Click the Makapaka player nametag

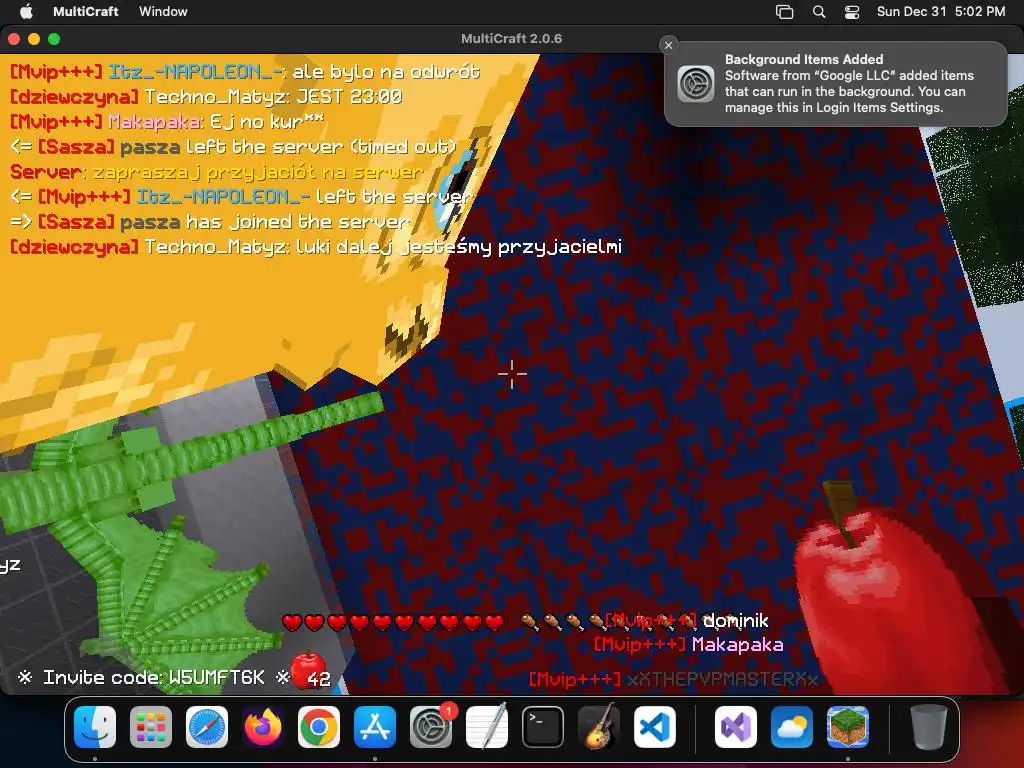tap(688, 645)
